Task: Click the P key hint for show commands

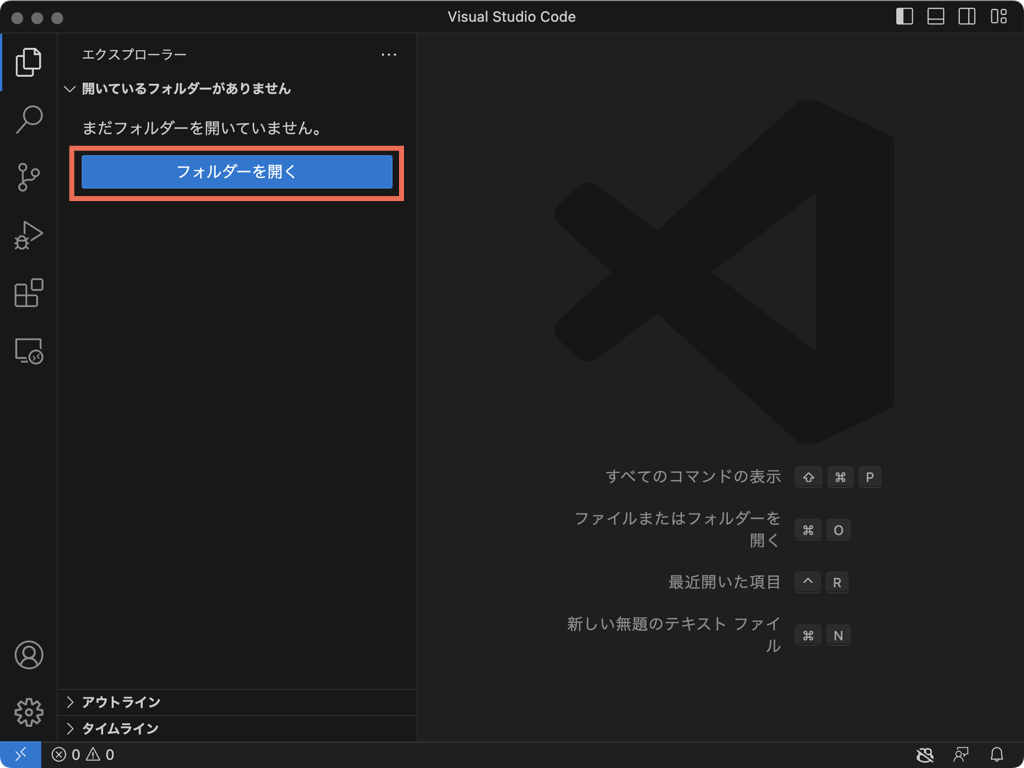Action: 870,477
